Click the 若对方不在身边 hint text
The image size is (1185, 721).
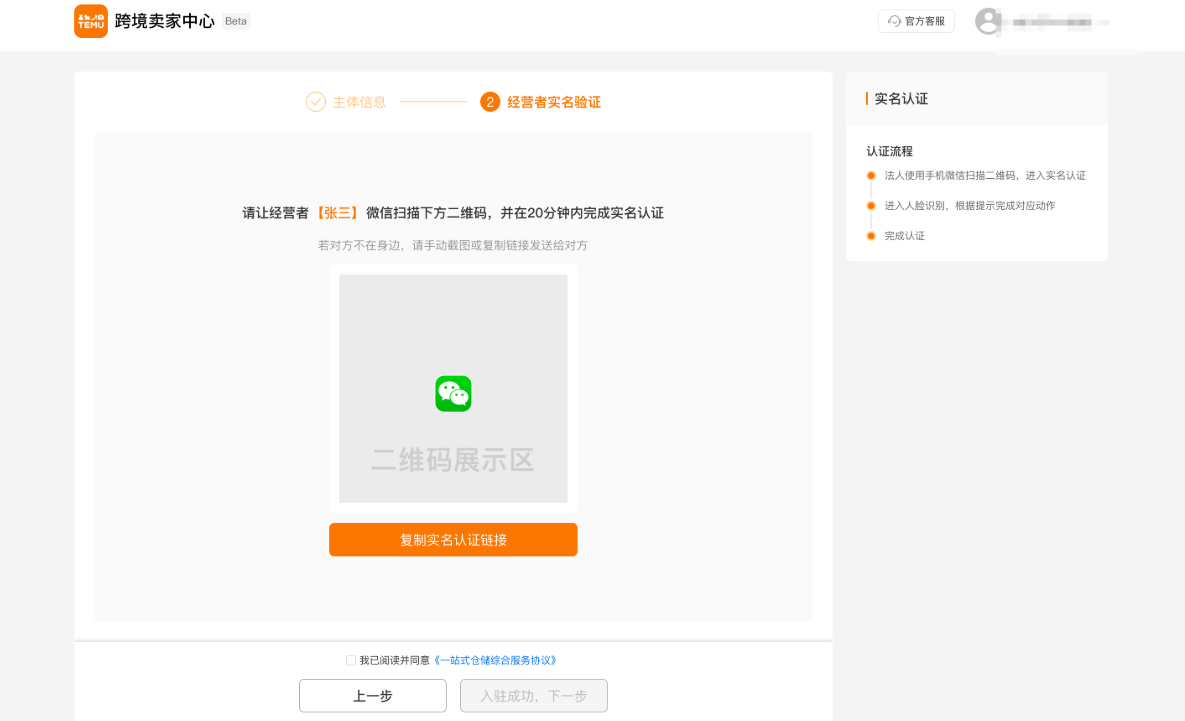pyautogui.click(x=453, y=245)
